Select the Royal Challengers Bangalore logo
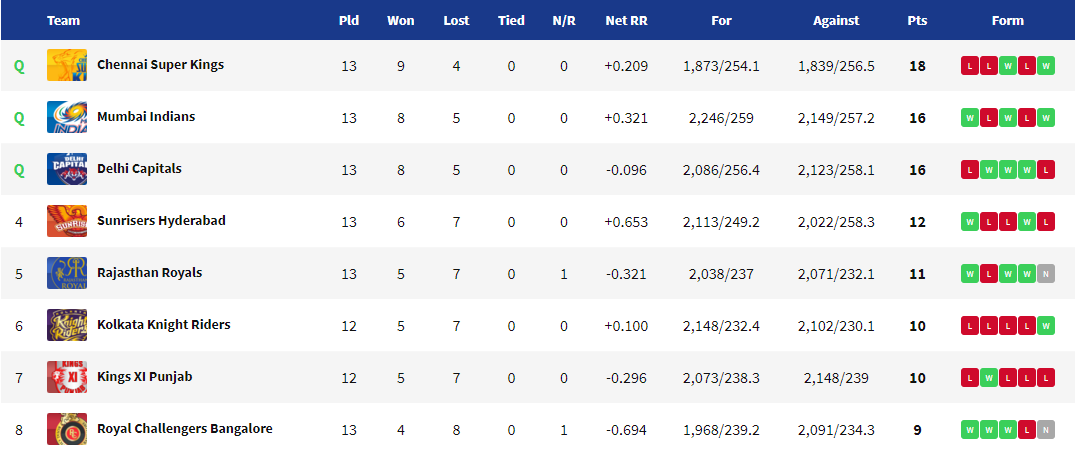 coord(66,429)
